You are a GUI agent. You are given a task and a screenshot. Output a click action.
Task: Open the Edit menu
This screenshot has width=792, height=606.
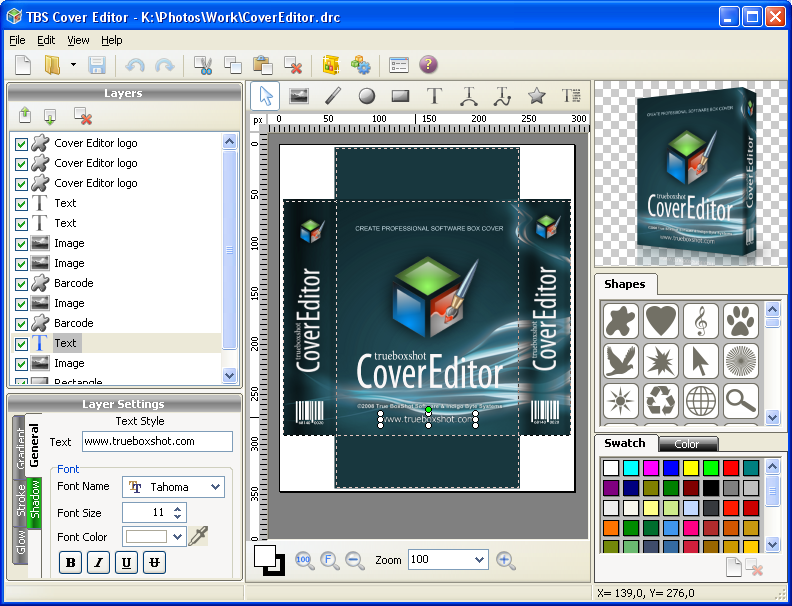46,40
